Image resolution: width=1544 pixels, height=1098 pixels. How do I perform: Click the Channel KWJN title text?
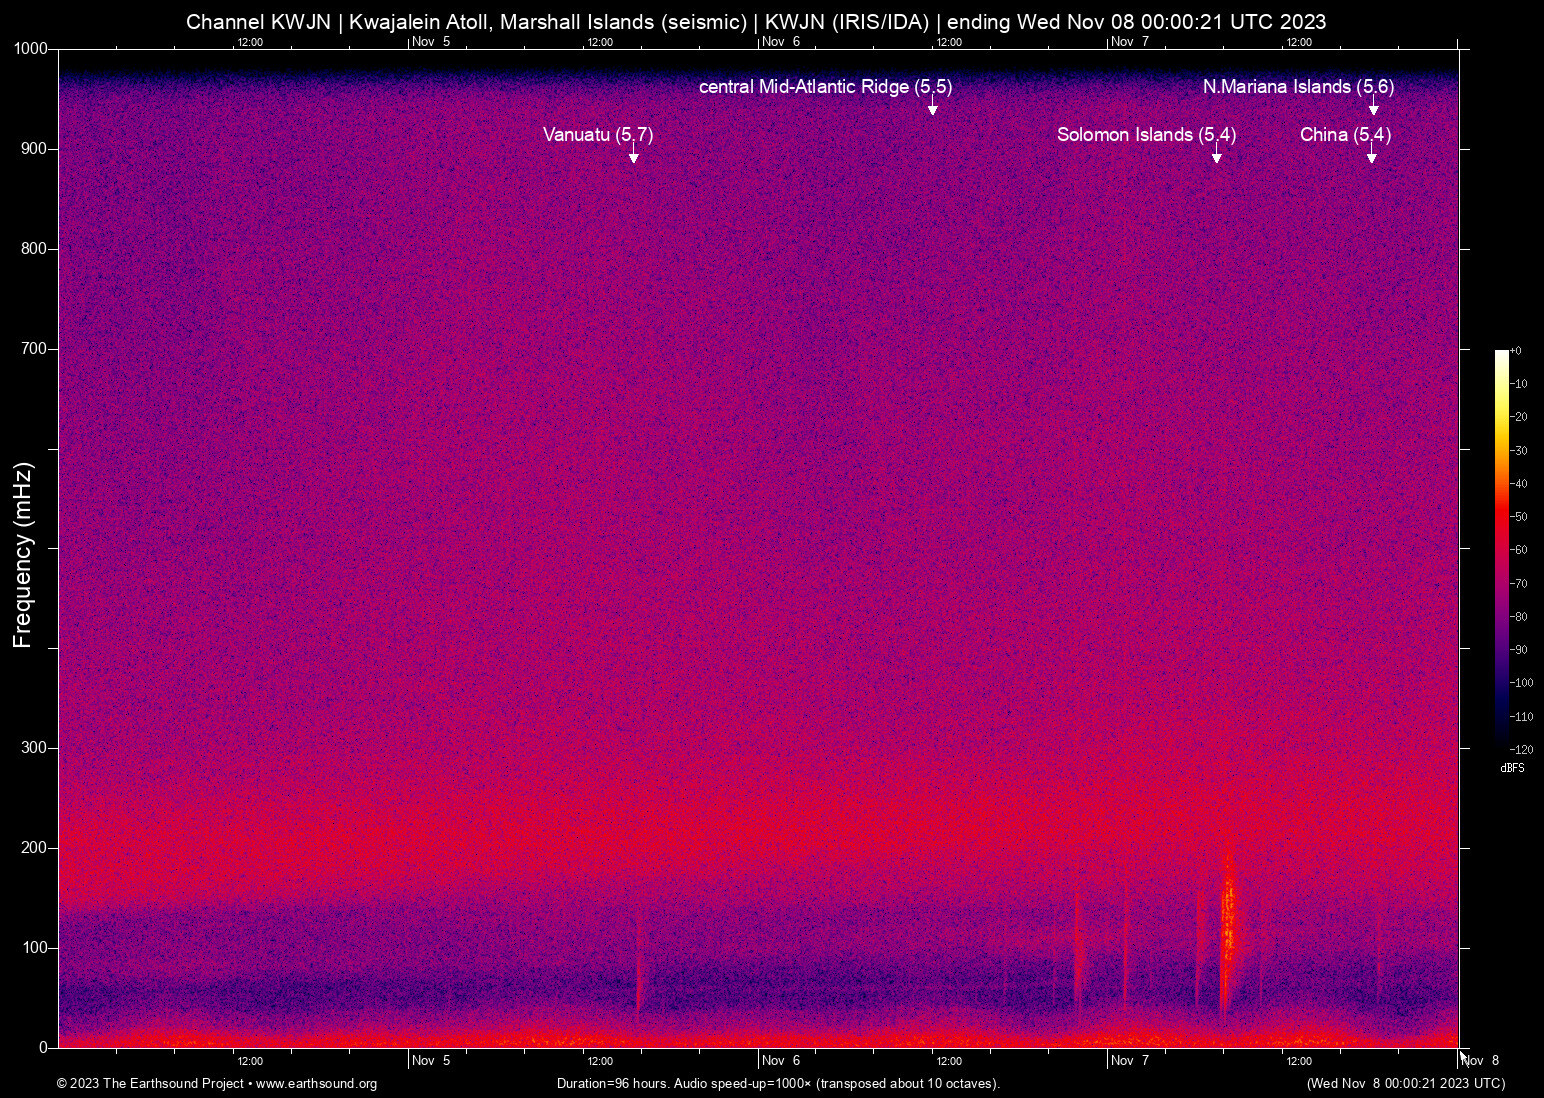coord(260,21)
